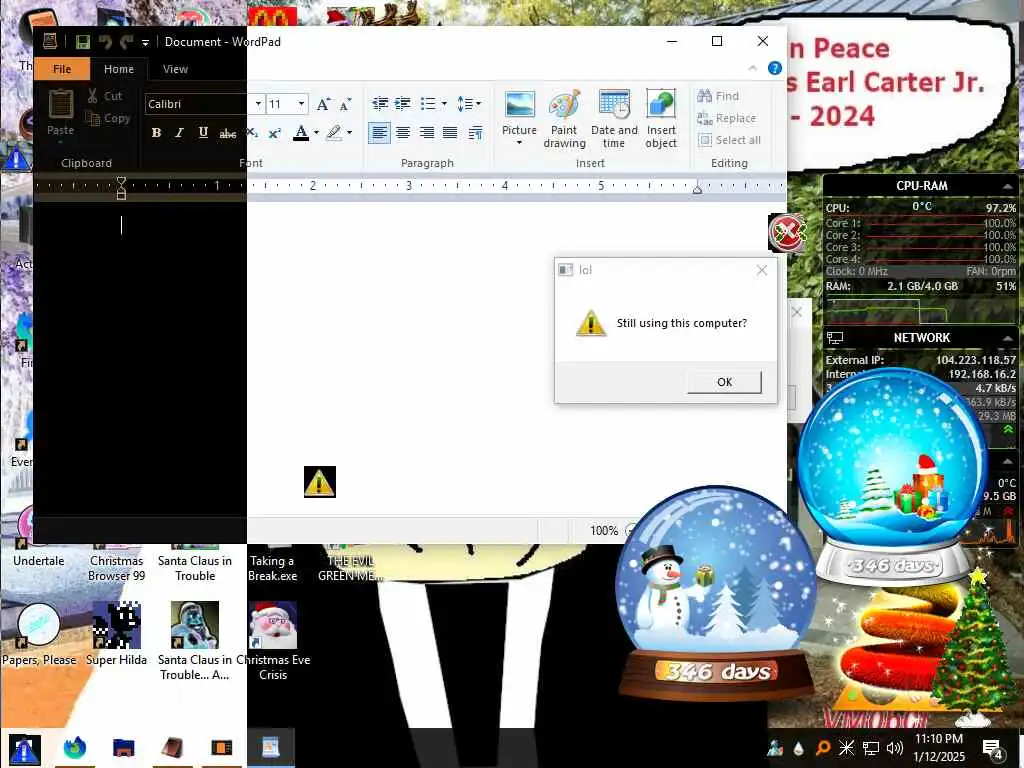1024x768 pixels.
Task: Open the font family dropdown arrow
Action: (x=258, y=104)
